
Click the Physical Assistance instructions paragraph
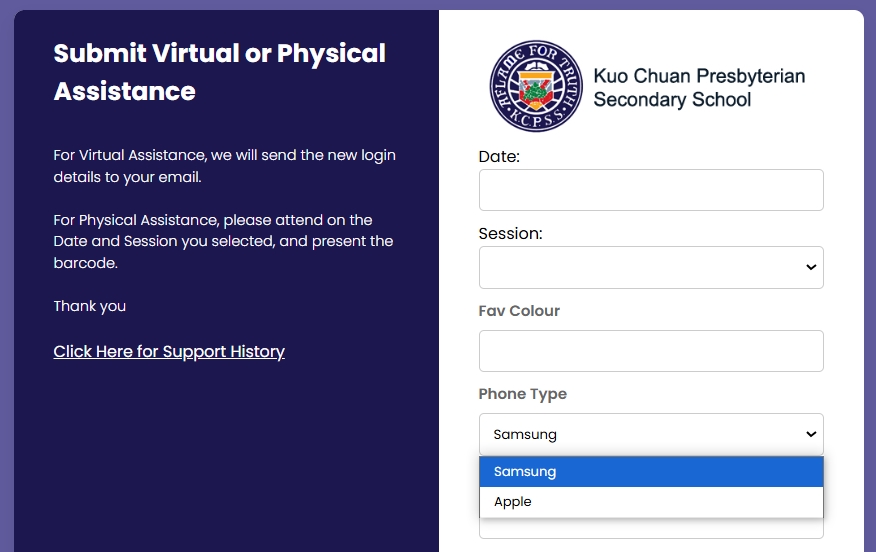click(x=223, y=241)
